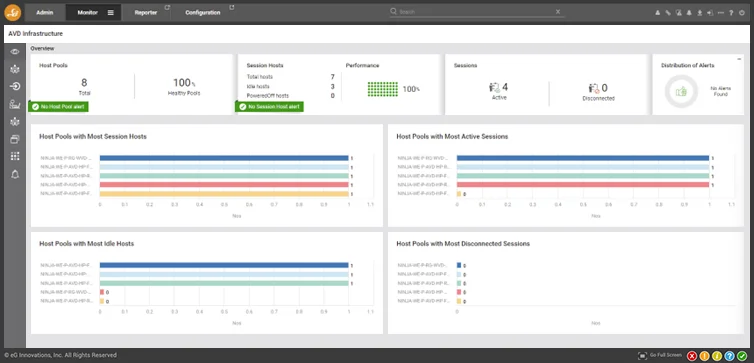Focus the Search input field
Screen dimensions: 754x363
(476, 12)
